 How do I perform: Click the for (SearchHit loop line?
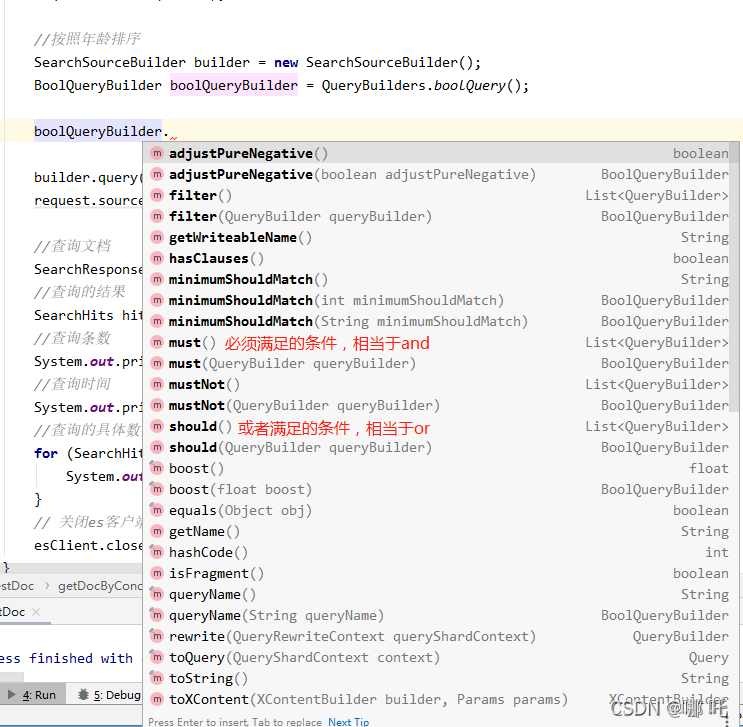coord(88,454)
